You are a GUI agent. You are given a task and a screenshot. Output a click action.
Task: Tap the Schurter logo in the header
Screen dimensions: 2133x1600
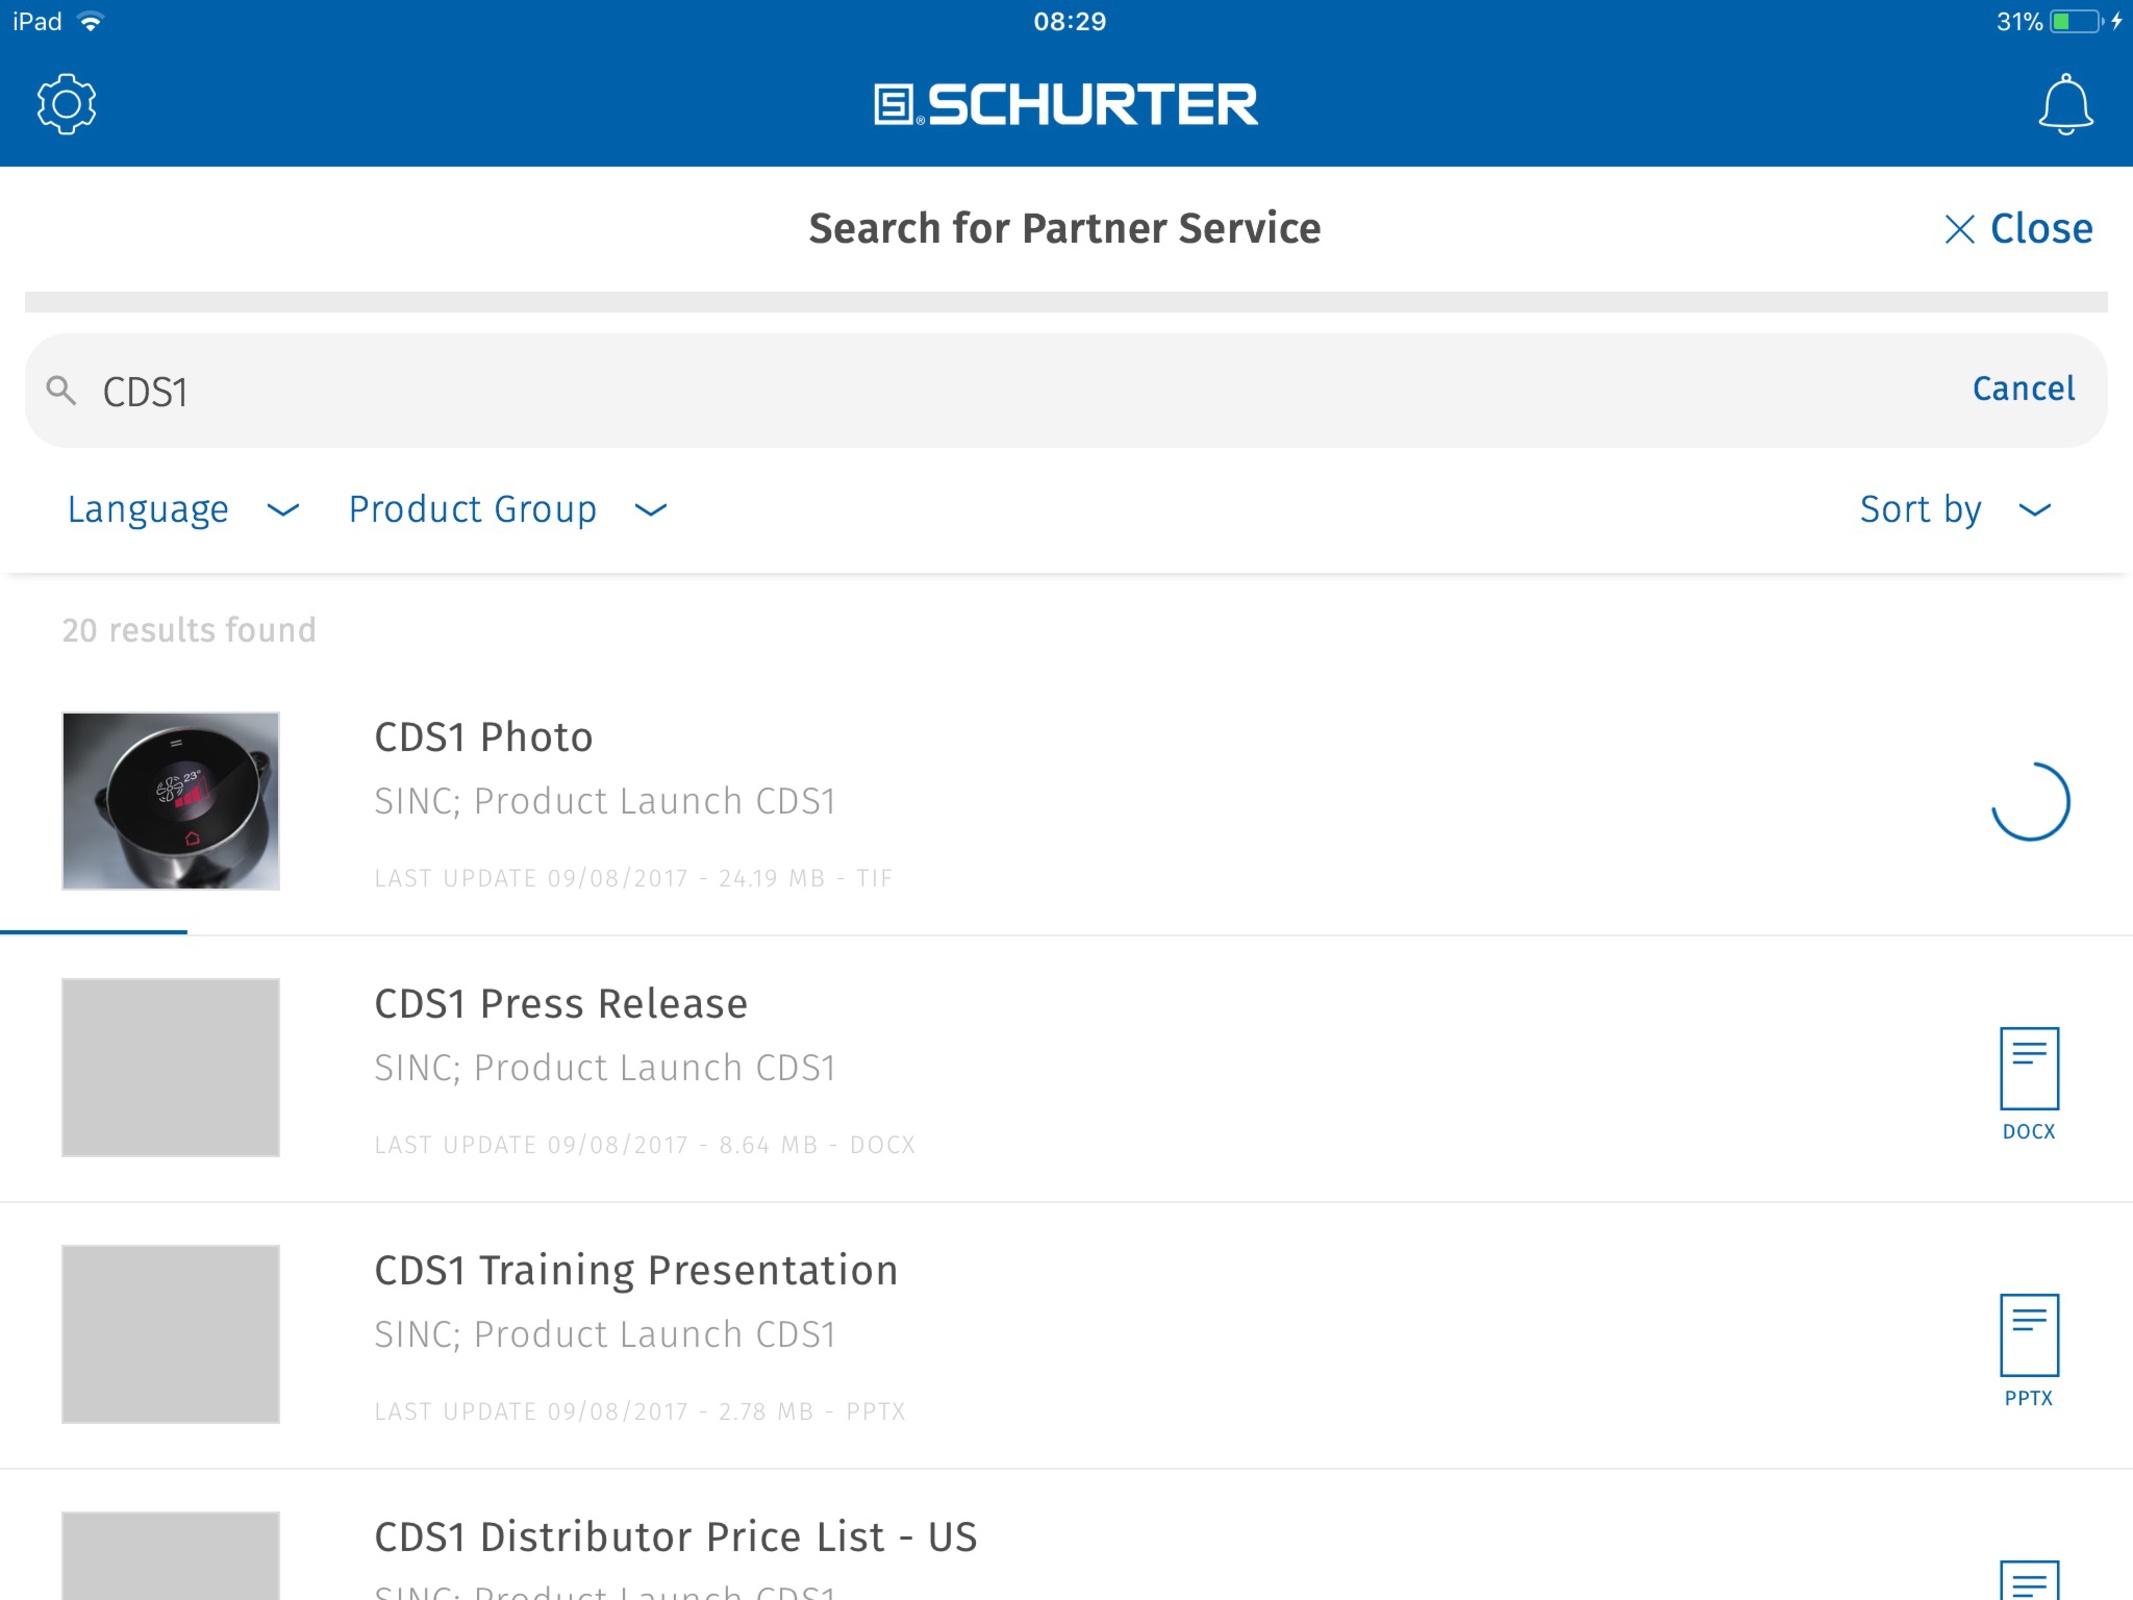1066,104
